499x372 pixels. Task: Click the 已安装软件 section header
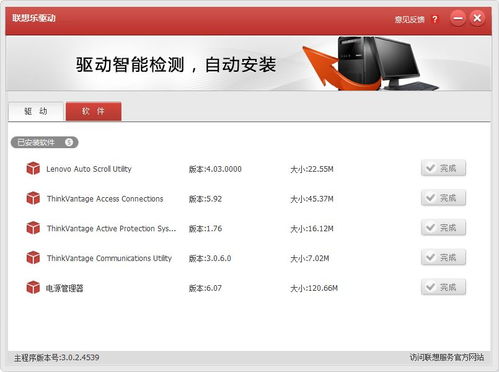tap(44, 142)
